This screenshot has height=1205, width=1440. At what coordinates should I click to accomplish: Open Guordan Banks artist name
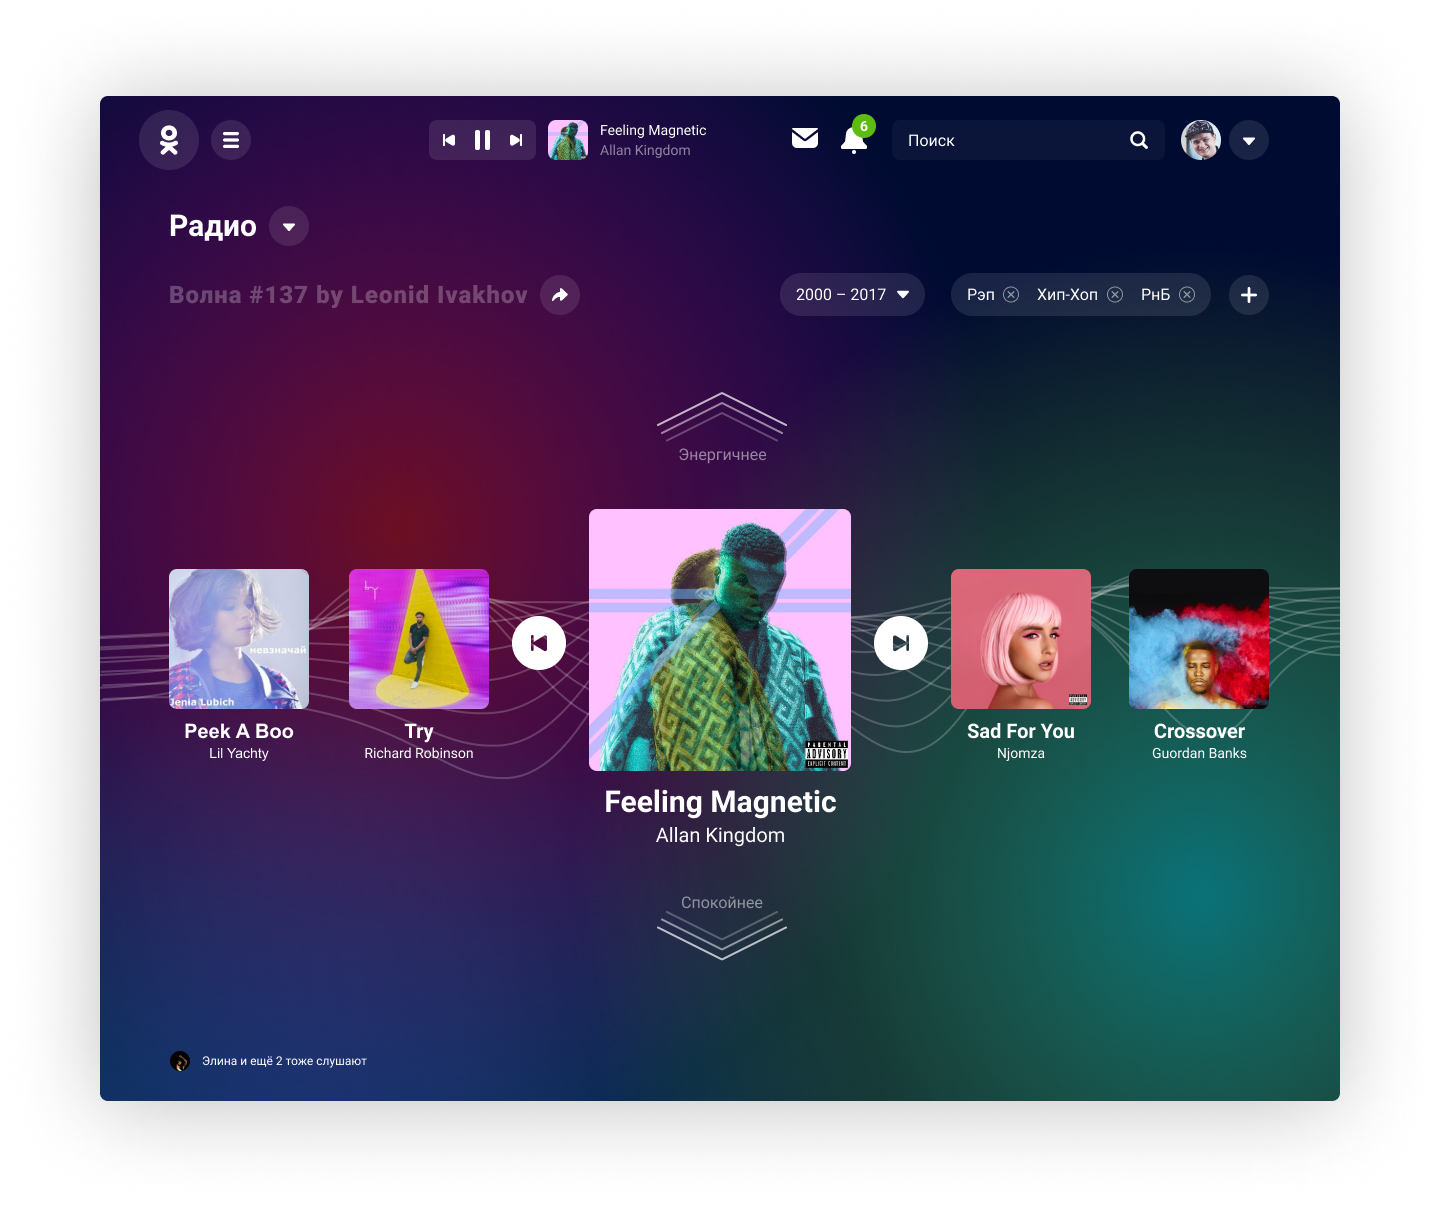[1199, 753]
